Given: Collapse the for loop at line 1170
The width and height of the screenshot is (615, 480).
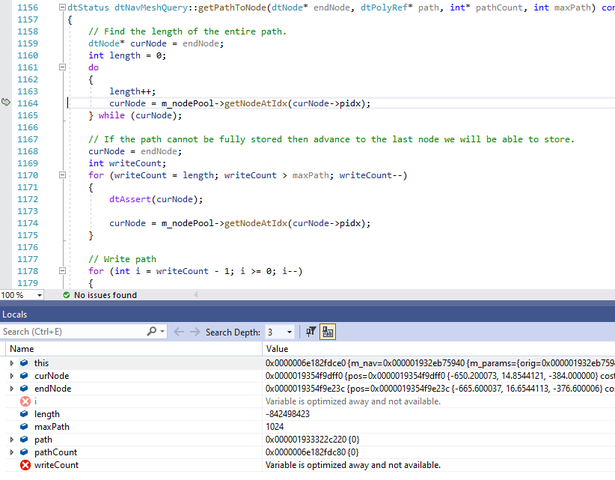Looking at the screenshot, I should (62, 175).
